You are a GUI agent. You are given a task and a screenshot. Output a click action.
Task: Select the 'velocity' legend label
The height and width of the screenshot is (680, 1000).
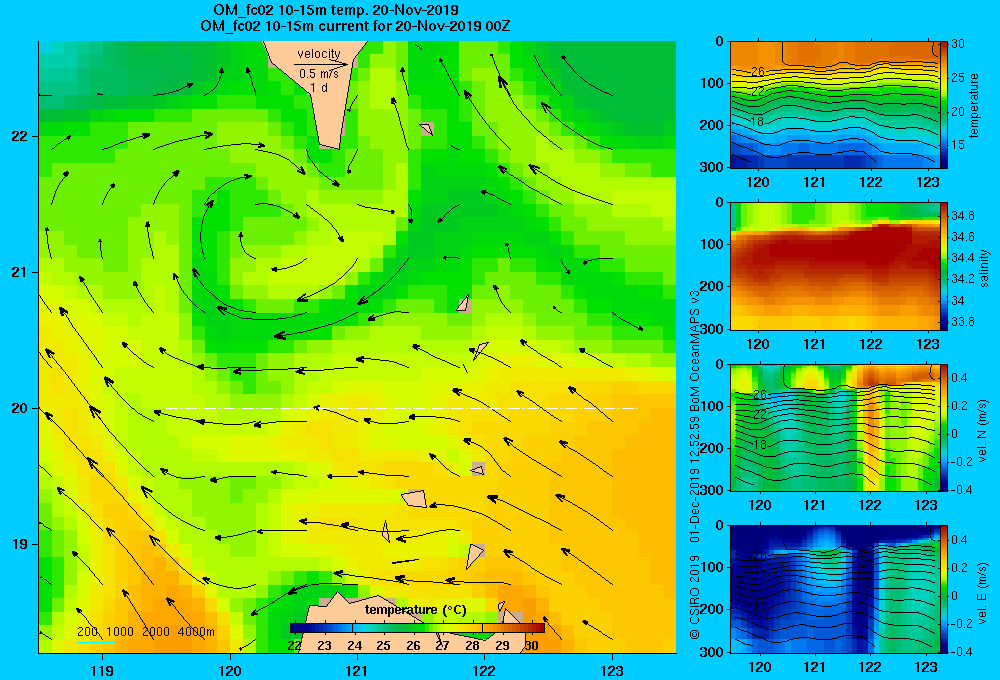click(319, 54)
